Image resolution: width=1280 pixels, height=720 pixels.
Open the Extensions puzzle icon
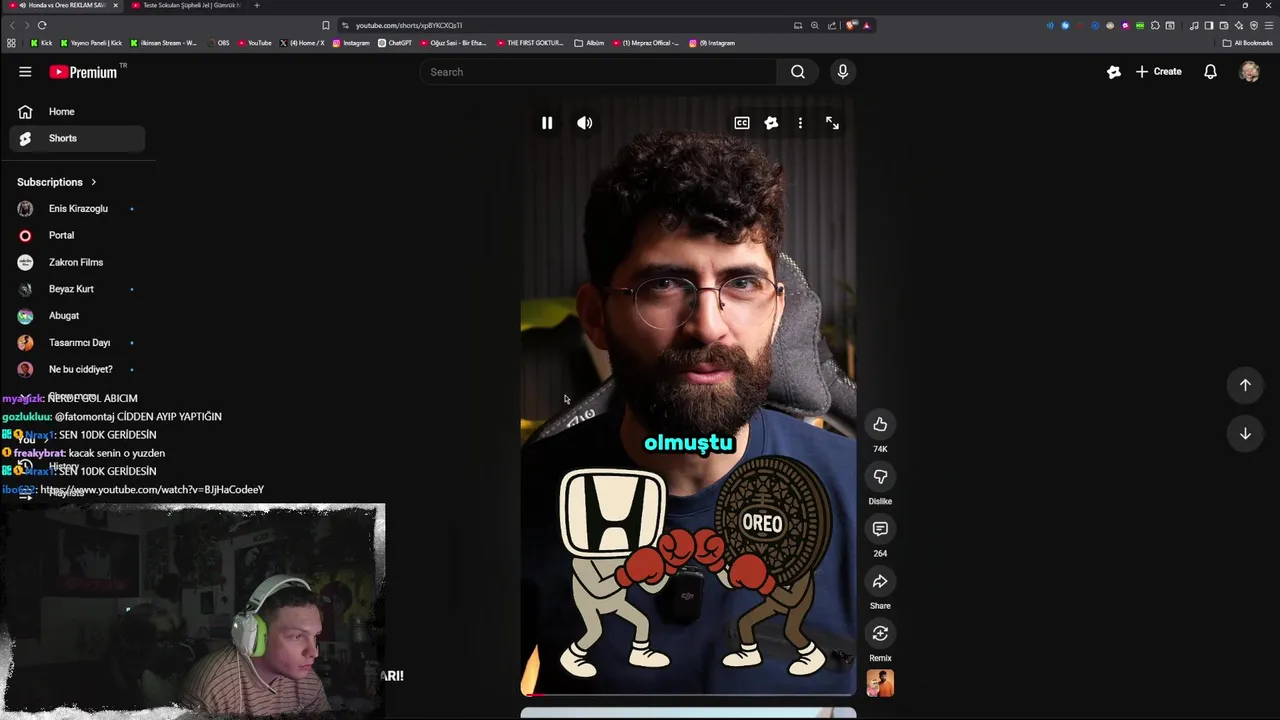(1155, 25)
